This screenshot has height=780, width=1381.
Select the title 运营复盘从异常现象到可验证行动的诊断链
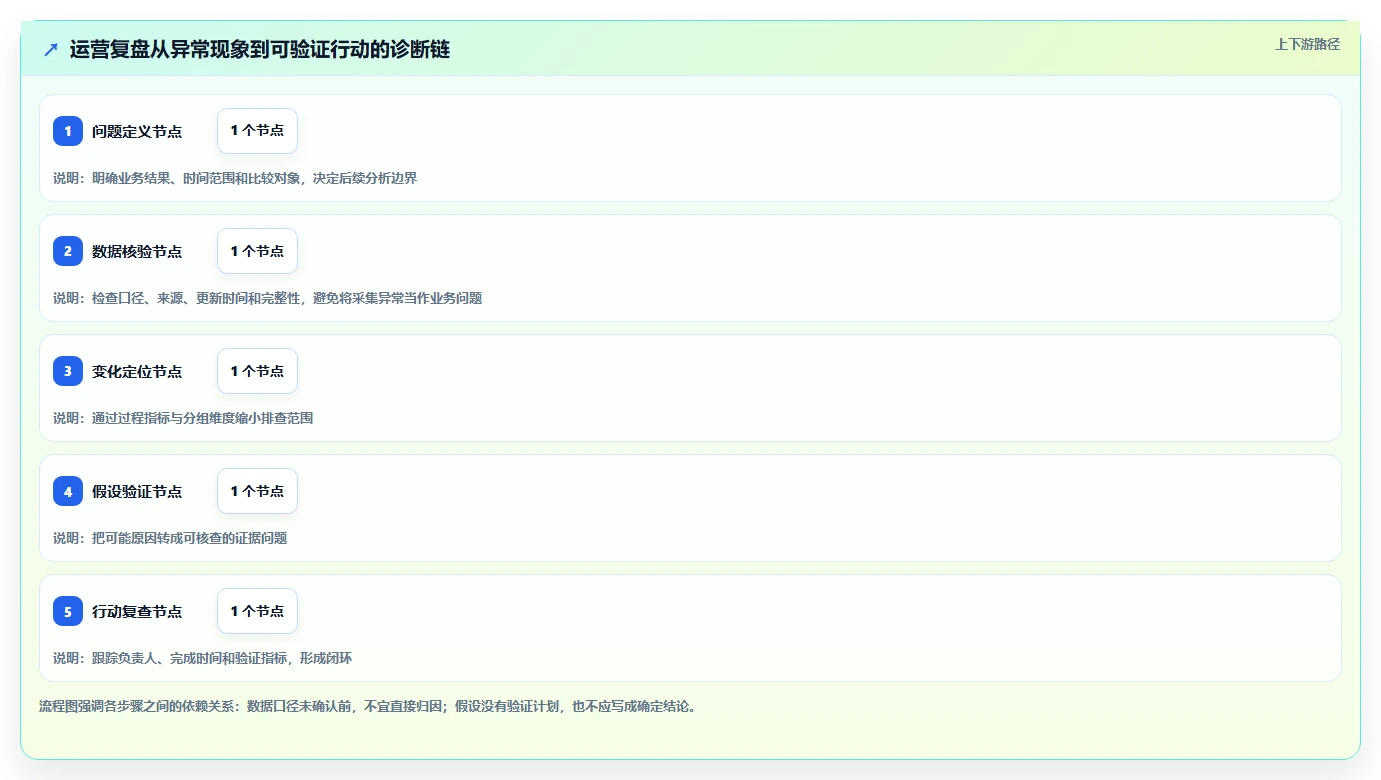260,49
